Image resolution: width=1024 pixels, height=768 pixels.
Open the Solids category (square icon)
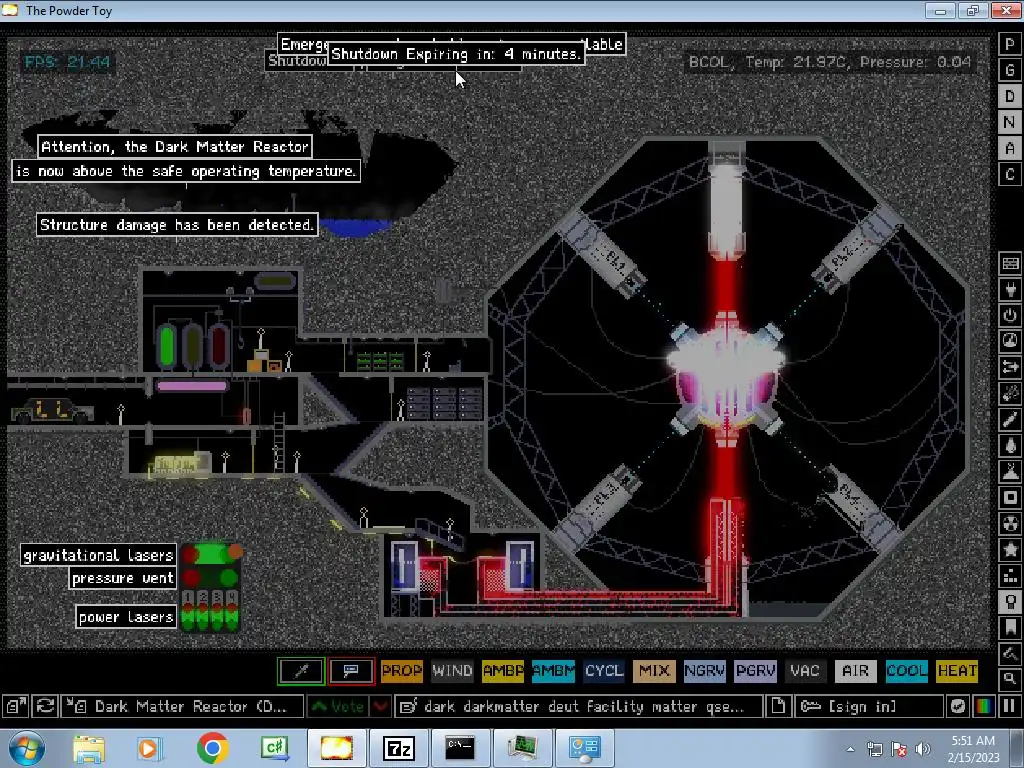click(1010, 498)
